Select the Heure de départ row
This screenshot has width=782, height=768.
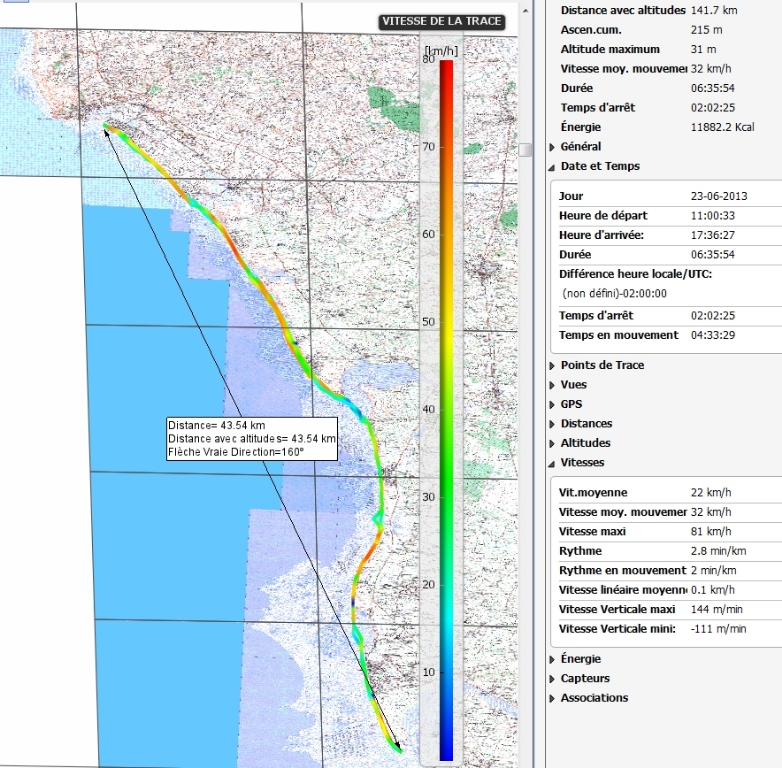(x=667, y=216)
